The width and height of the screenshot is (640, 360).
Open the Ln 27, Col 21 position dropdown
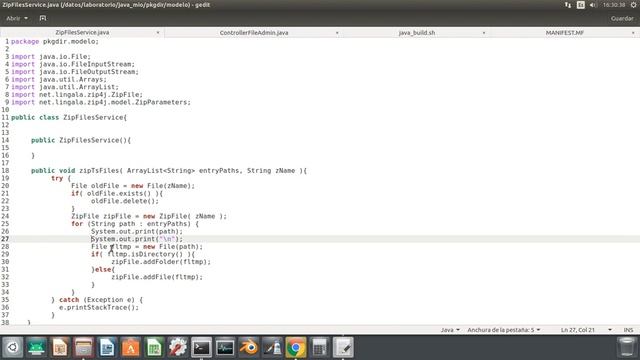[x=586, y=330]
